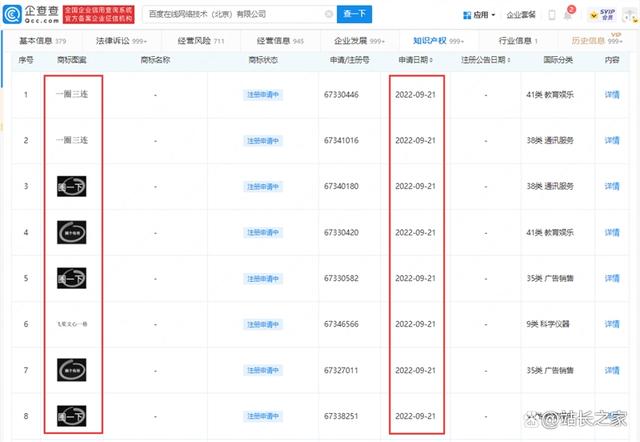Switch to the 经营风险 tab
Screen dimensions: 640x442
tap(201, 41)
